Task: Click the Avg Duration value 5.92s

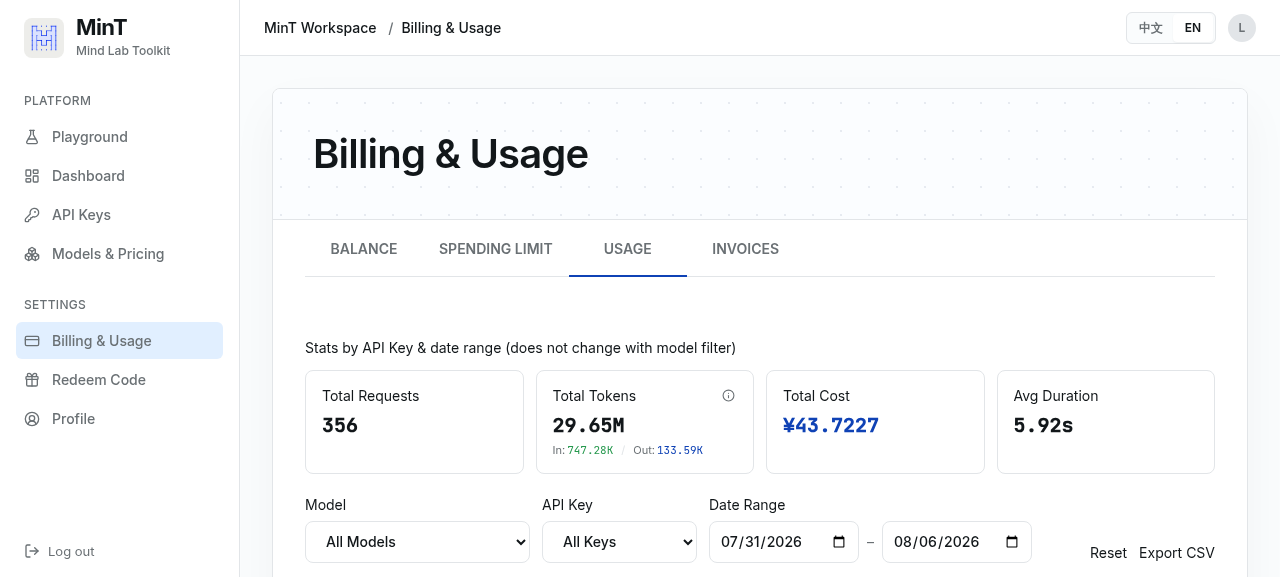Action: tap(1043, 425)
